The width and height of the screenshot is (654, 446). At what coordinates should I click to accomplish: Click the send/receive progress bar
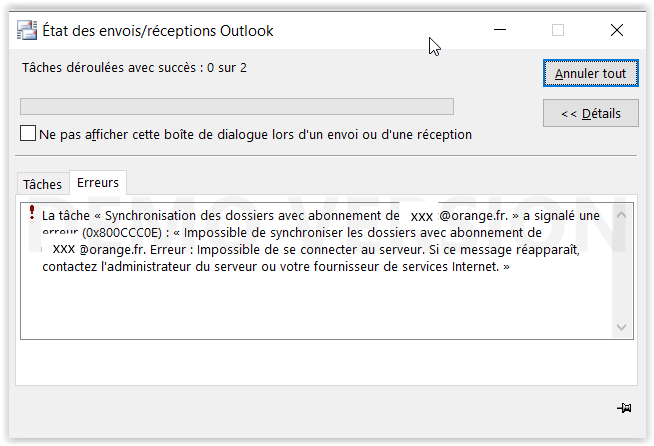coord(237,106)
